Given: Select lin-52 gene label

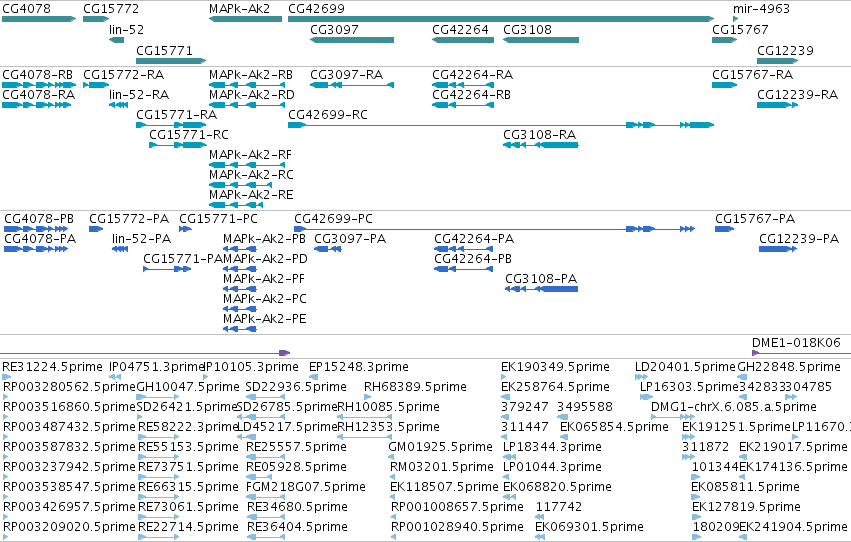Looking at the screenshot, I should (x=126, y=30).
